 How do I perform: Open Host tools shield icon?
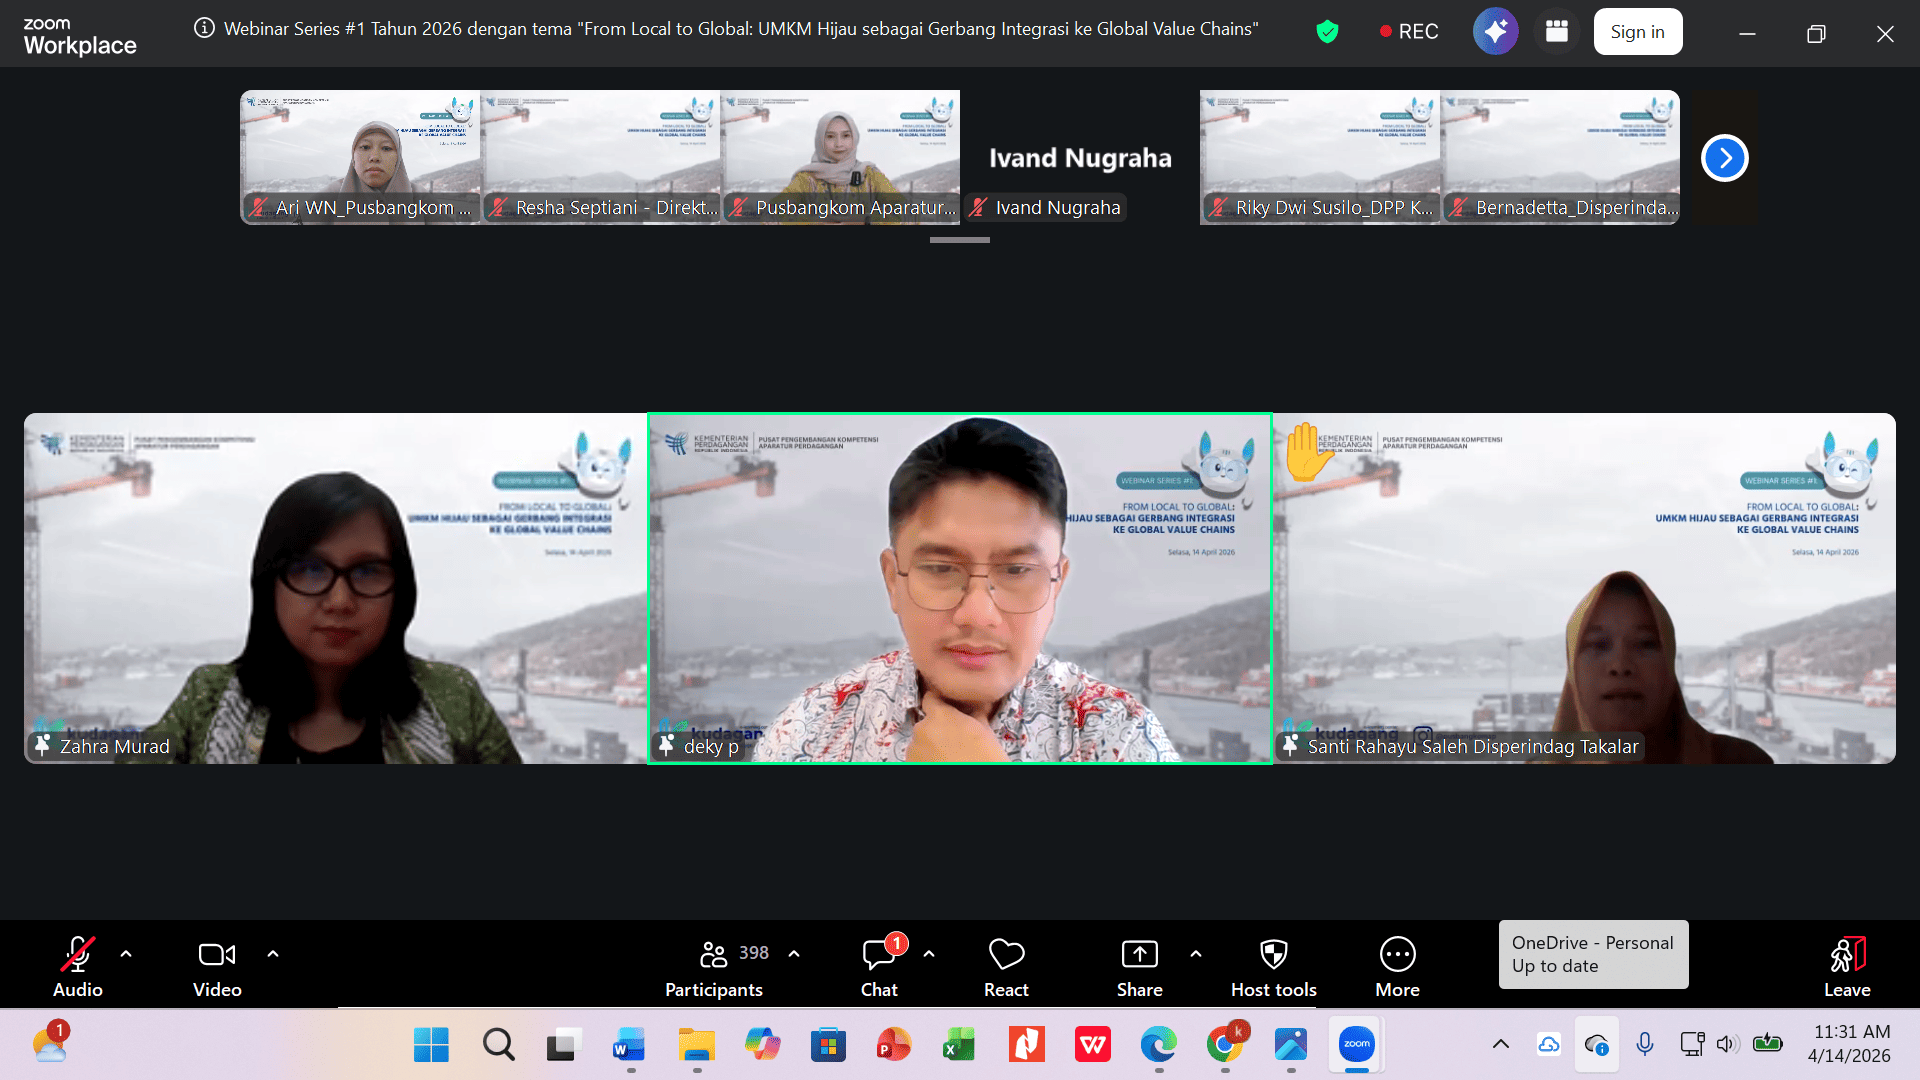tap(1273, 966)
